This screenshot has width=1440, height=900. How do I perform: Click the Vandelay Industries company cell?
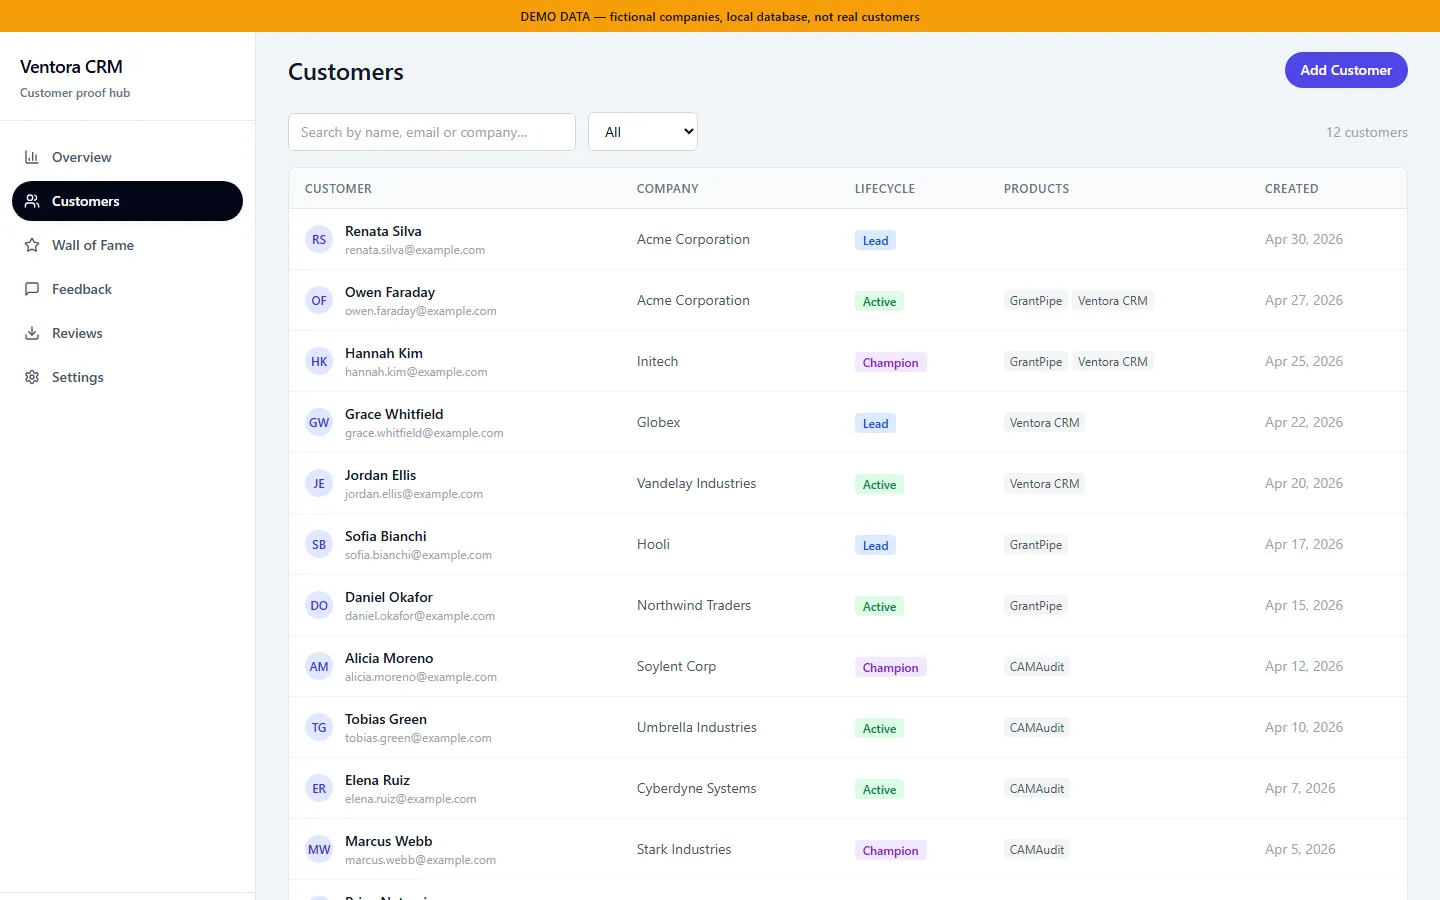click(x=696, y=483)
